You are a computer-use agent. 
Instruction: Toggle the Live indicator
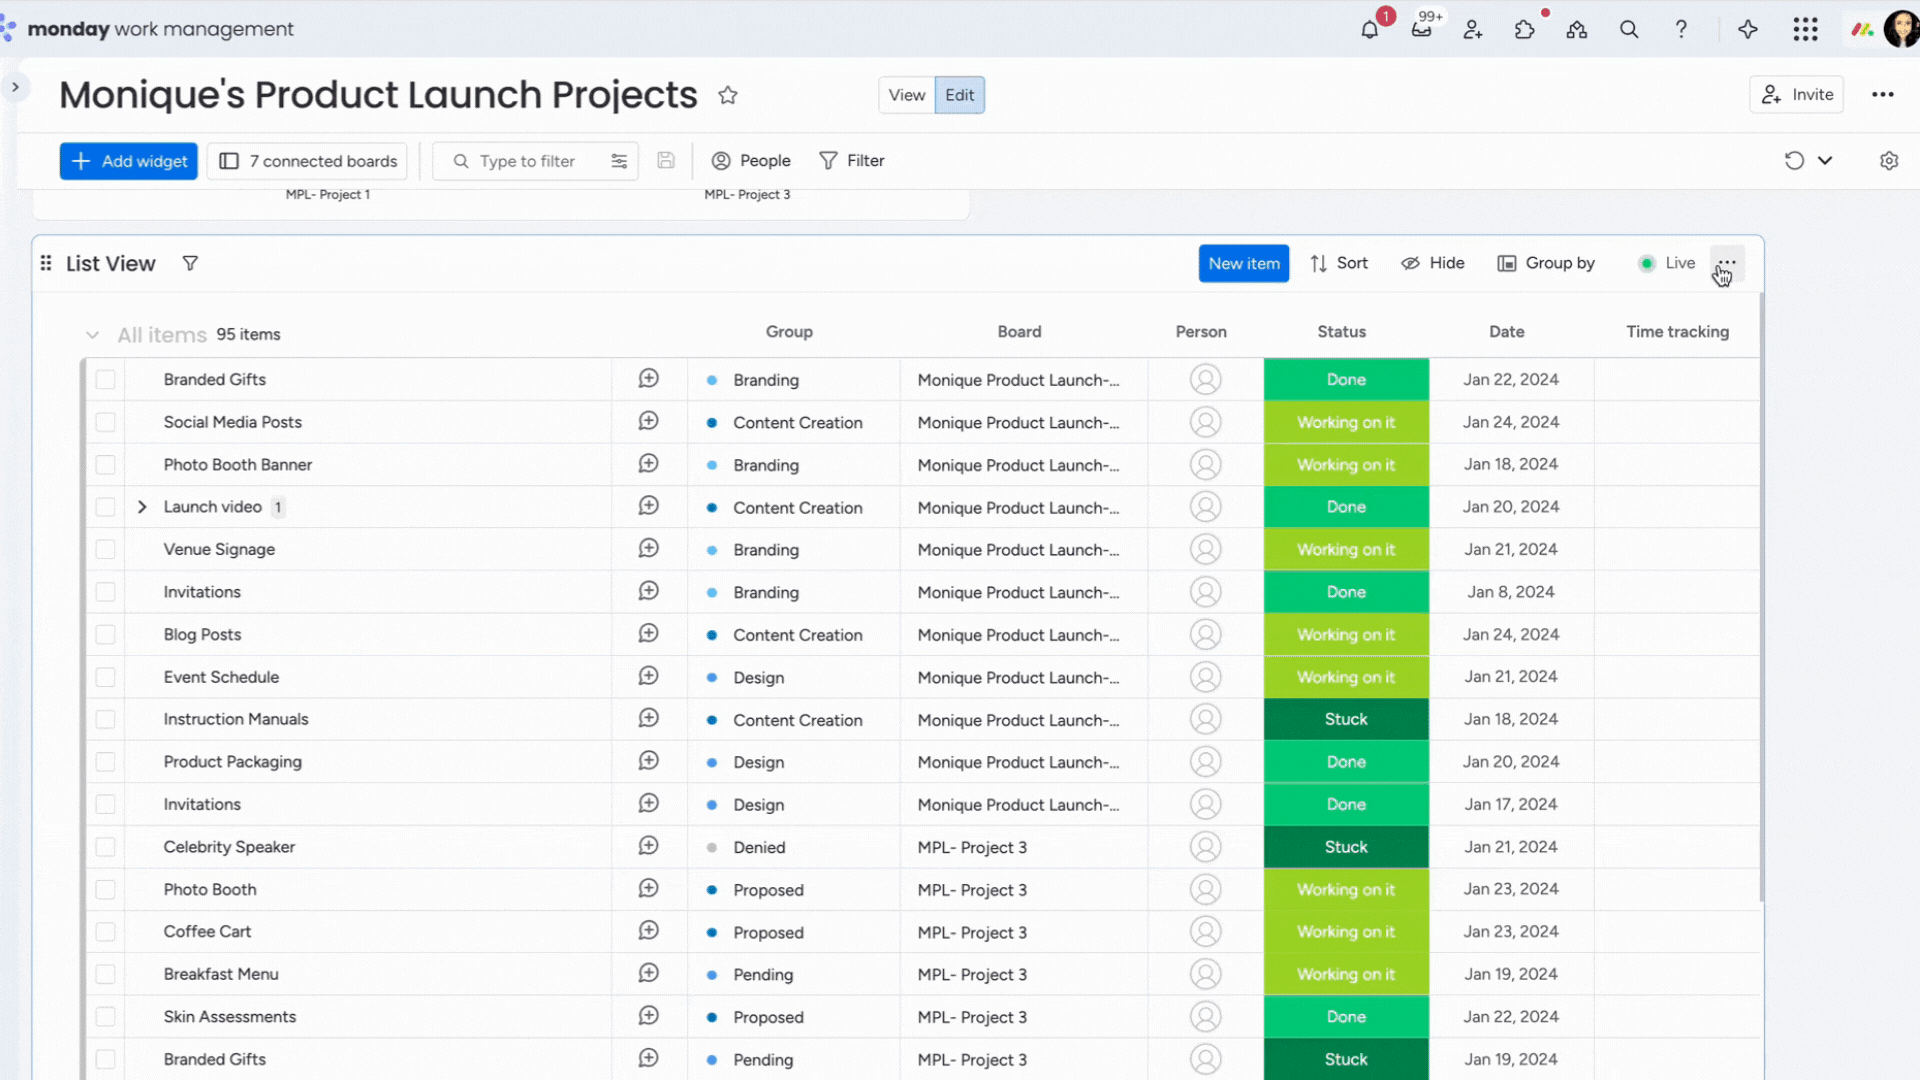point(1666,263)
